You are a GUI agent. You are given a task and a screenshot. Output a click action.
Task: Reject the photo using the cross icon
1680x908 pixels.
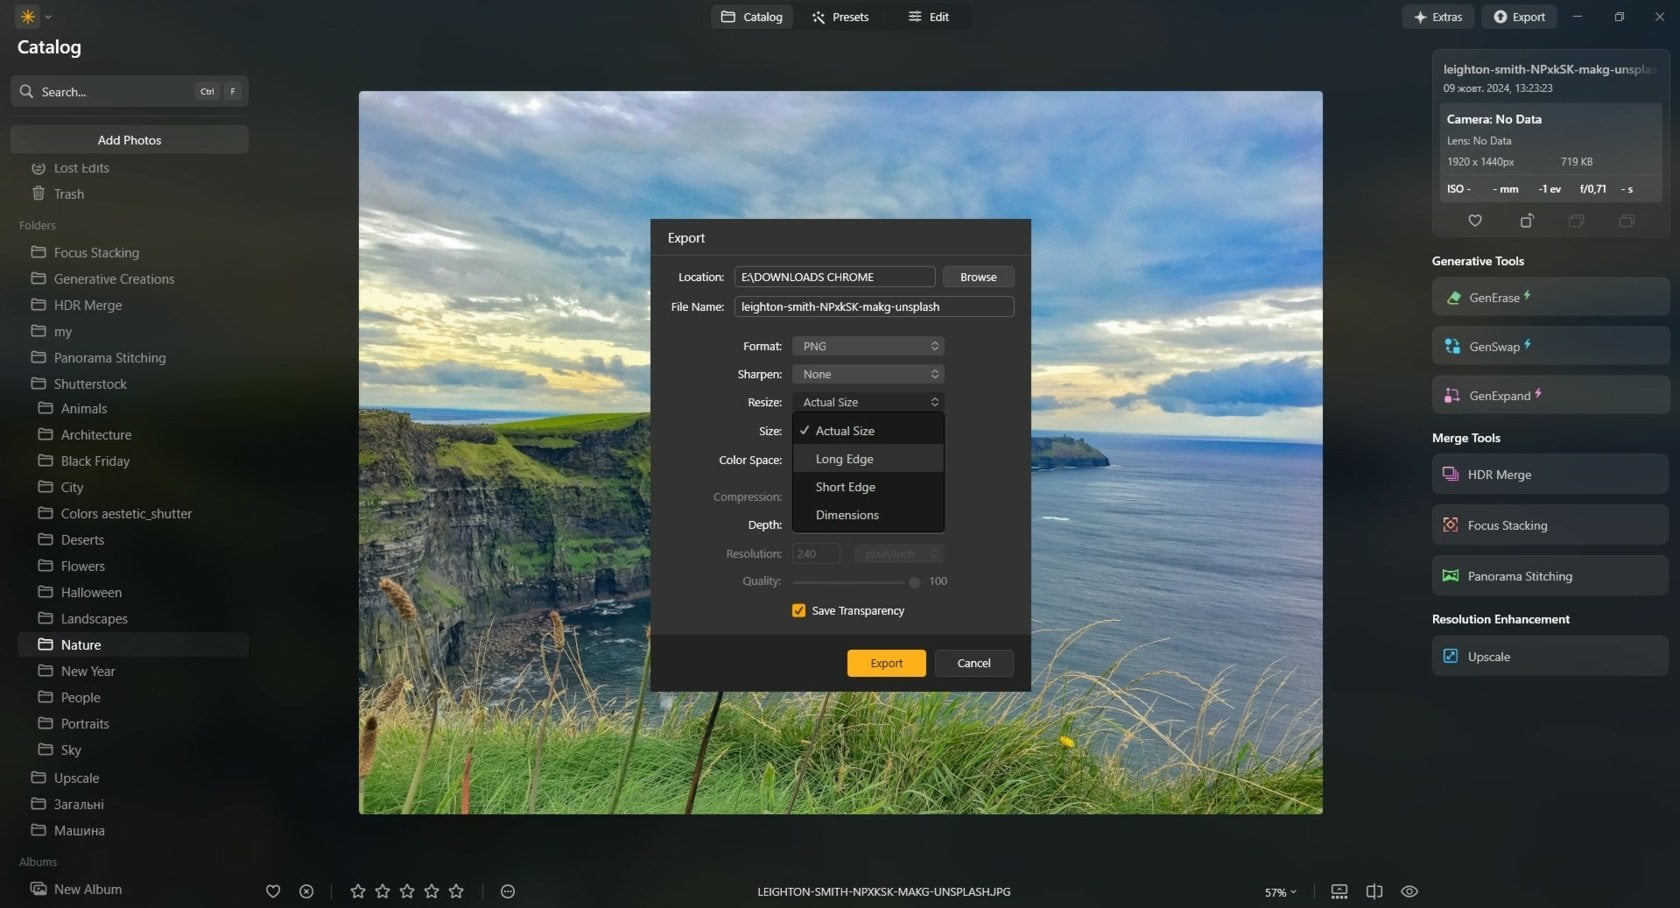pyautogui.click(x=306, y=891)
